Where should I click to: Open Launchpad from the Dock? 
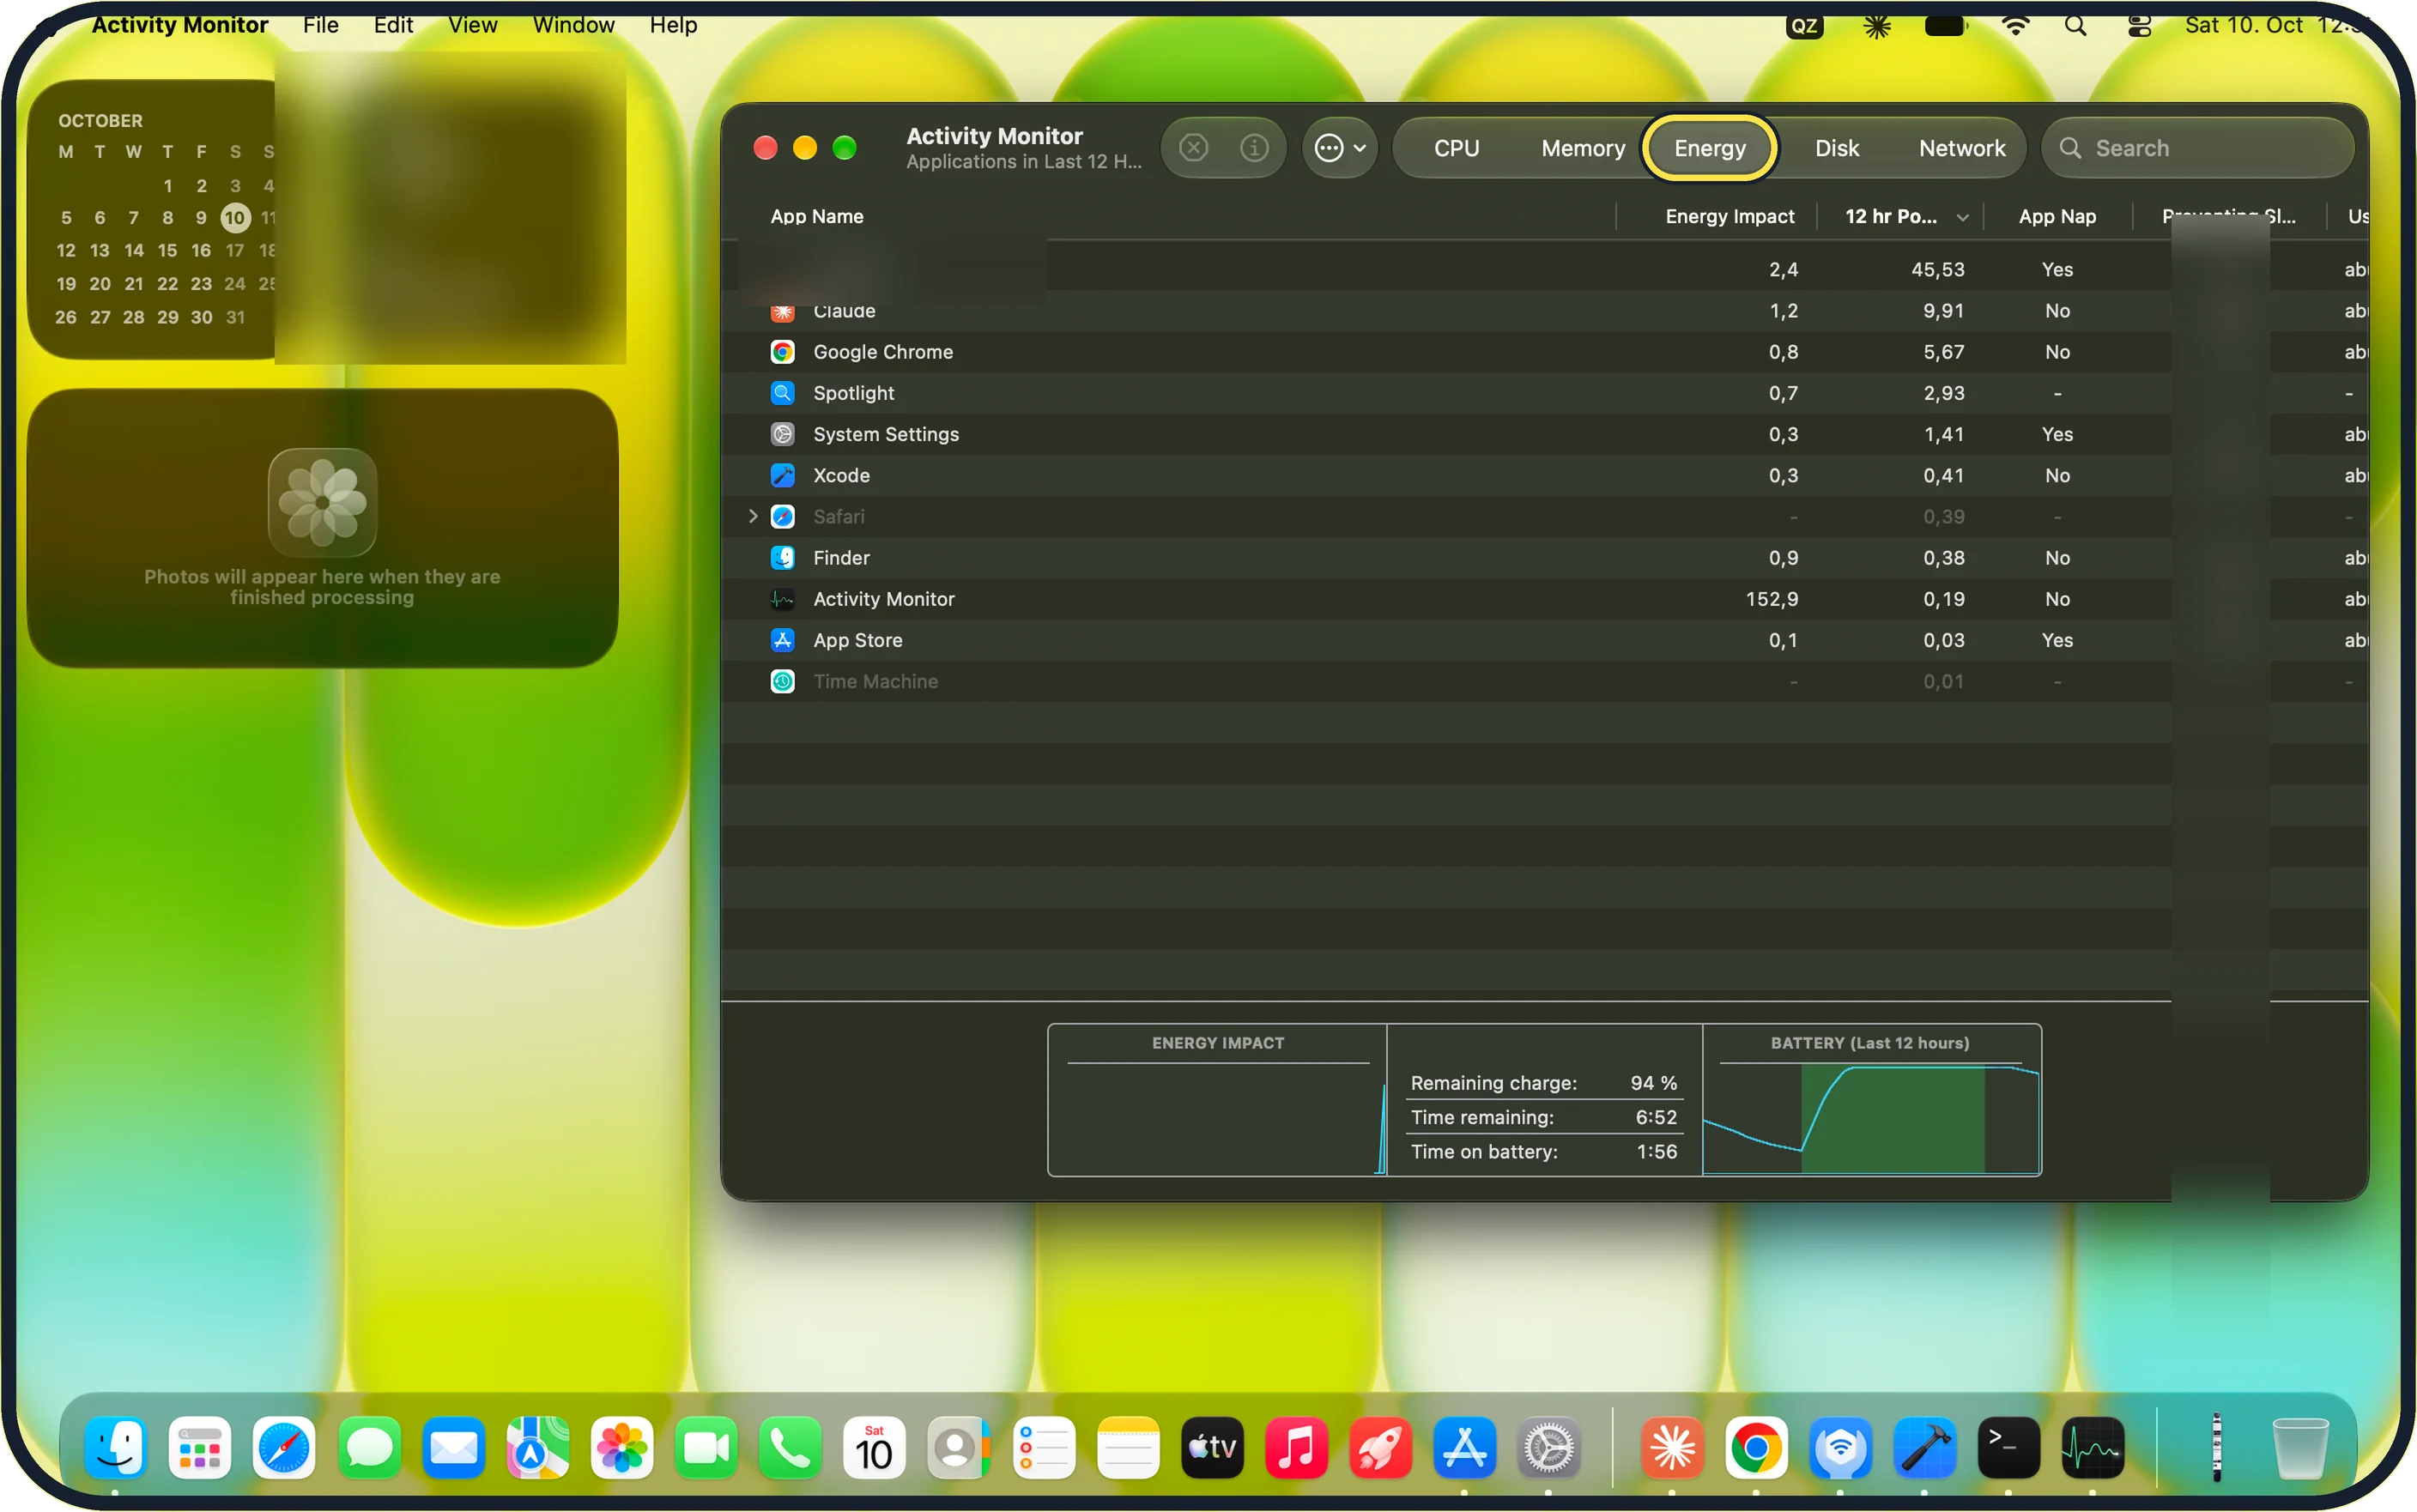(x=199, y=1447)
